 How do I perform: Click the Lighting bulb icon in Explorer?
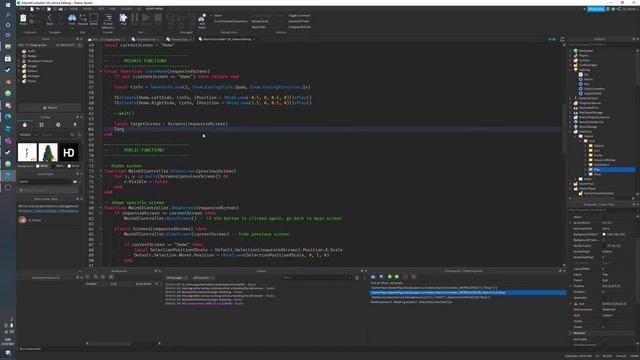pyautogui.click(x=576, y=70)
